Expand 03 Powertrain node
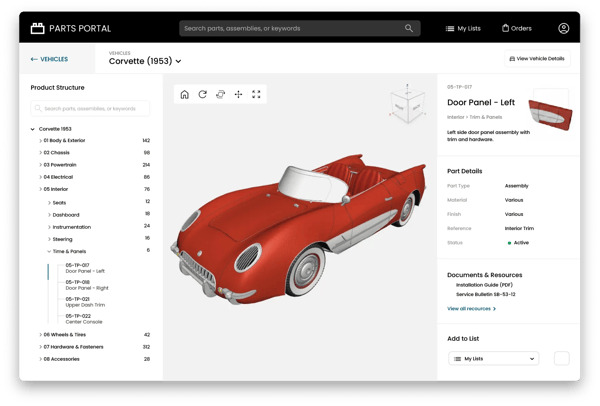 (x=40, y=165)
